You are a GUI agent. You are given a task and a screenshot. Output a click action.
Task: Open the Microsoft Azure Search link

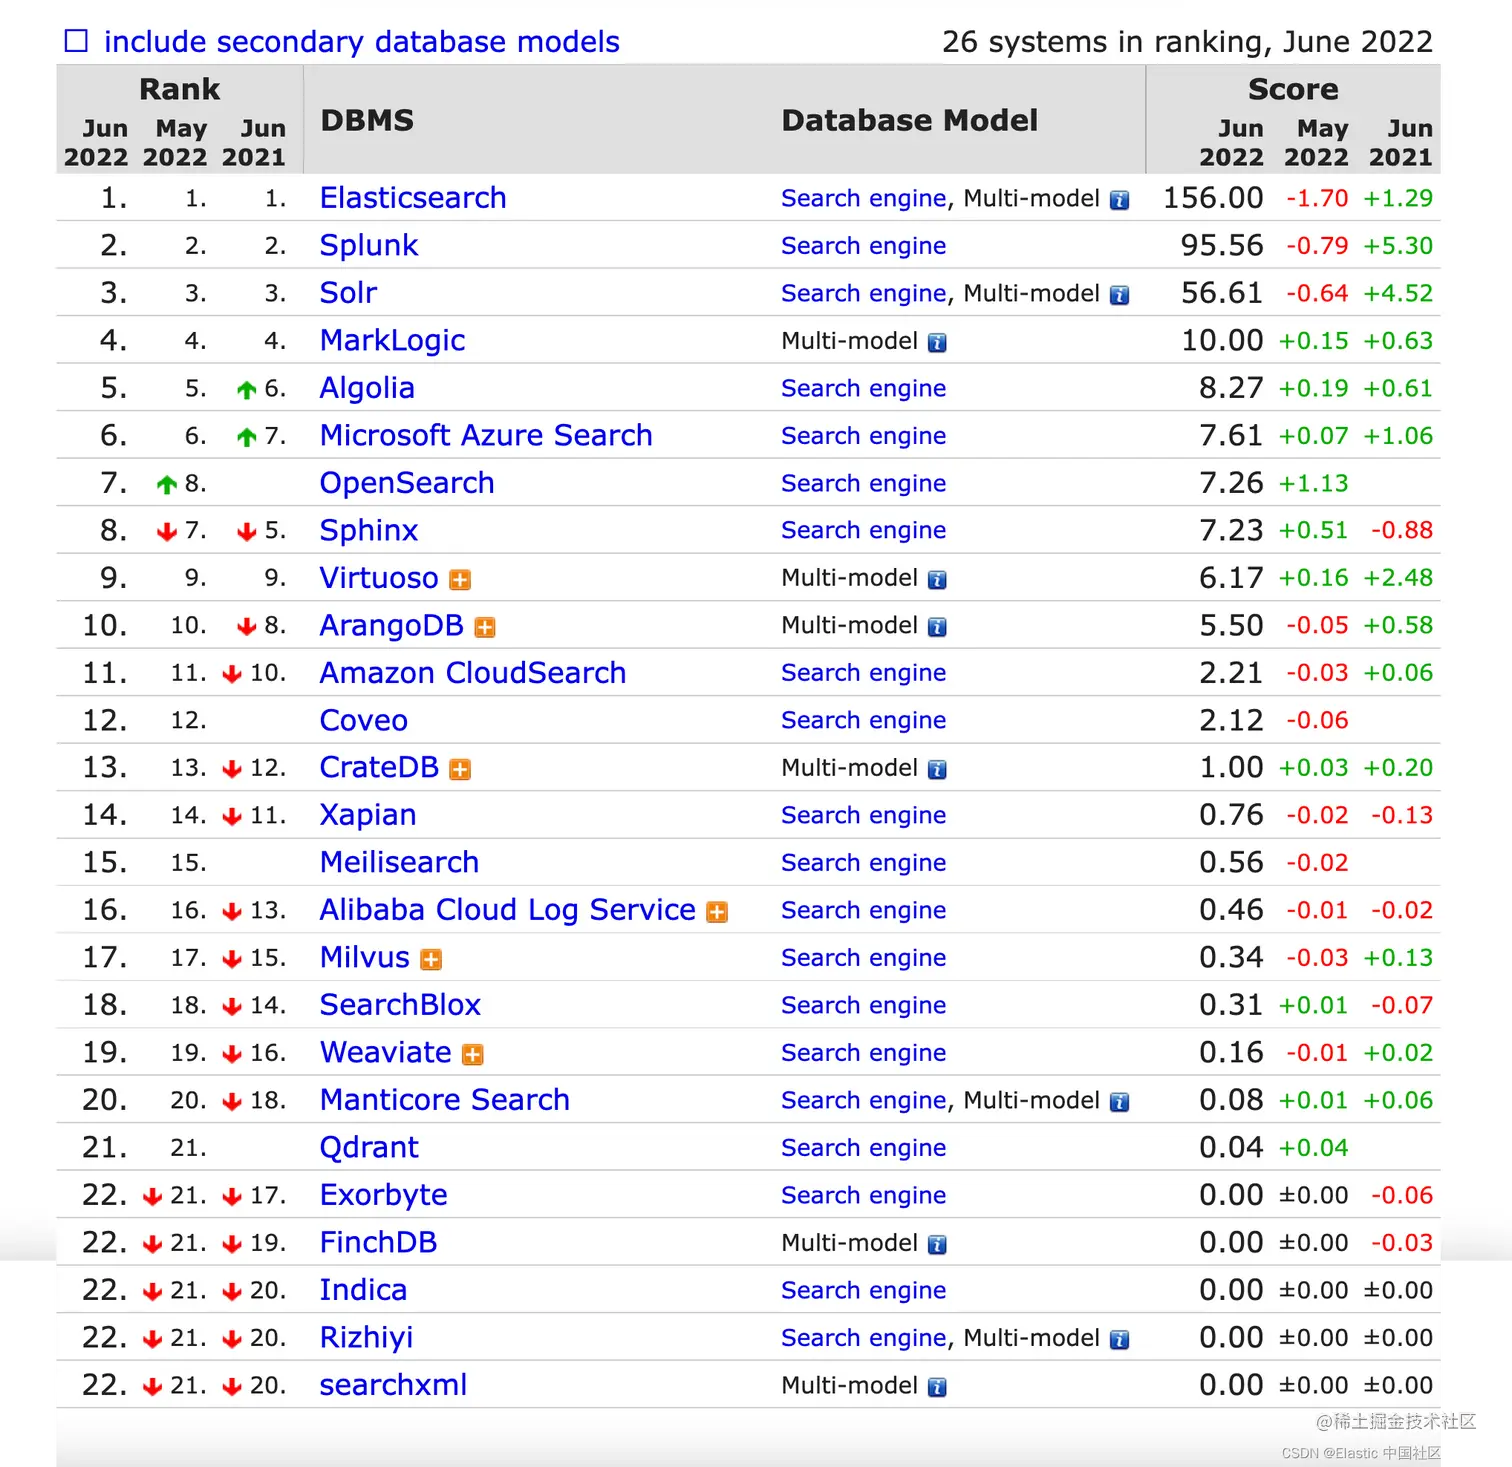[486, 436]
